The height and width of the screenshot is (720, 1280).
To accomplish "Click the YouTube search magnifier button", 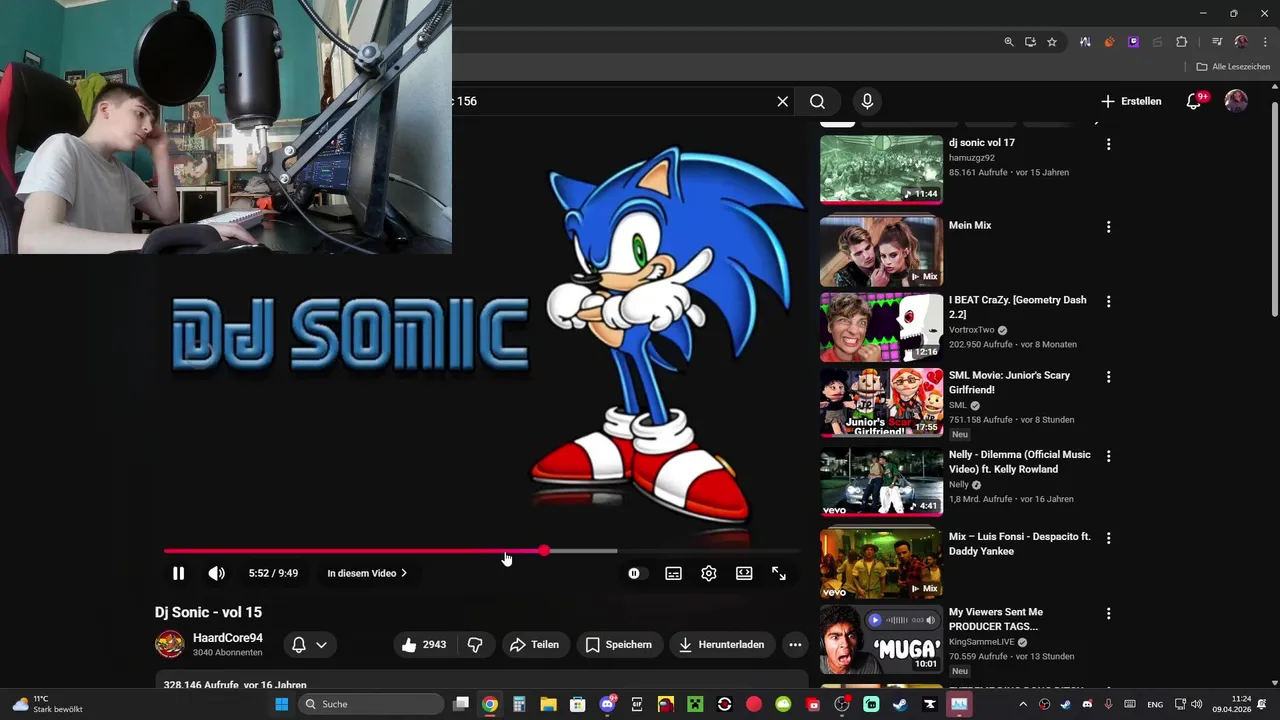I will click(x=817, y=101).
